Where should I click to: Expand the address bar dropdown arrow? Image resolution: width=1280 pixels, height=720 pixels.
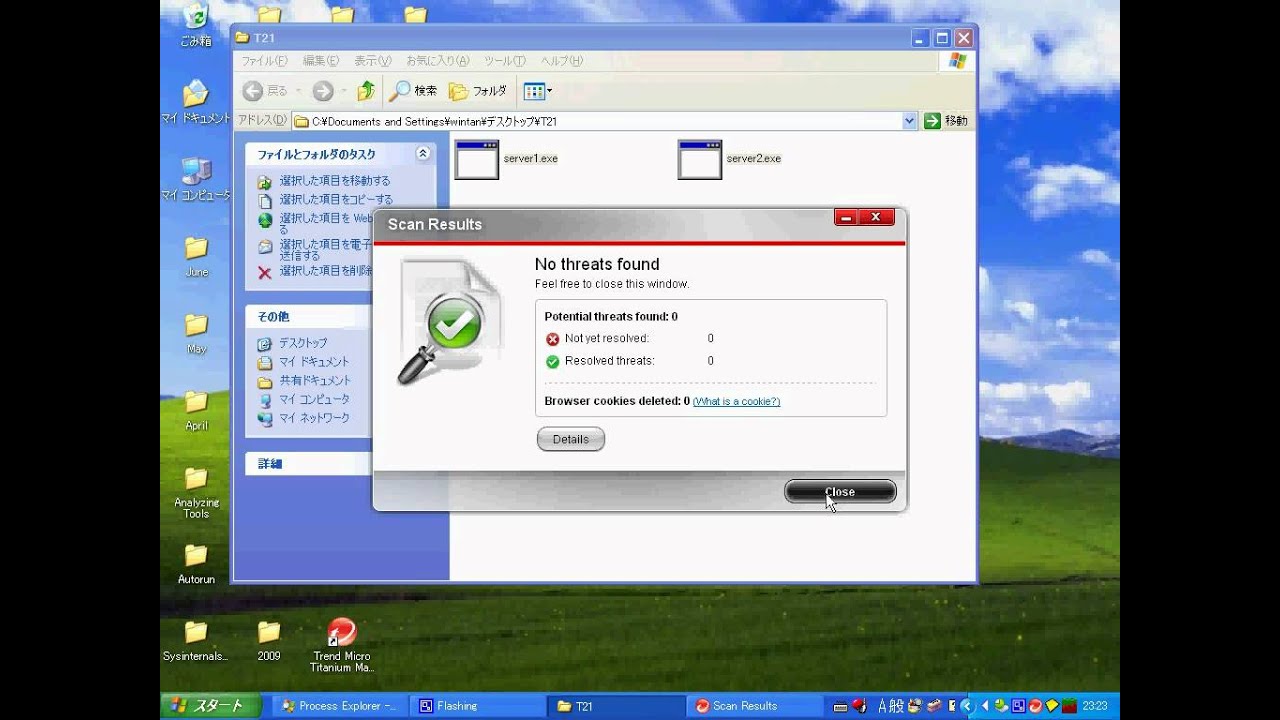click(909, 121)
